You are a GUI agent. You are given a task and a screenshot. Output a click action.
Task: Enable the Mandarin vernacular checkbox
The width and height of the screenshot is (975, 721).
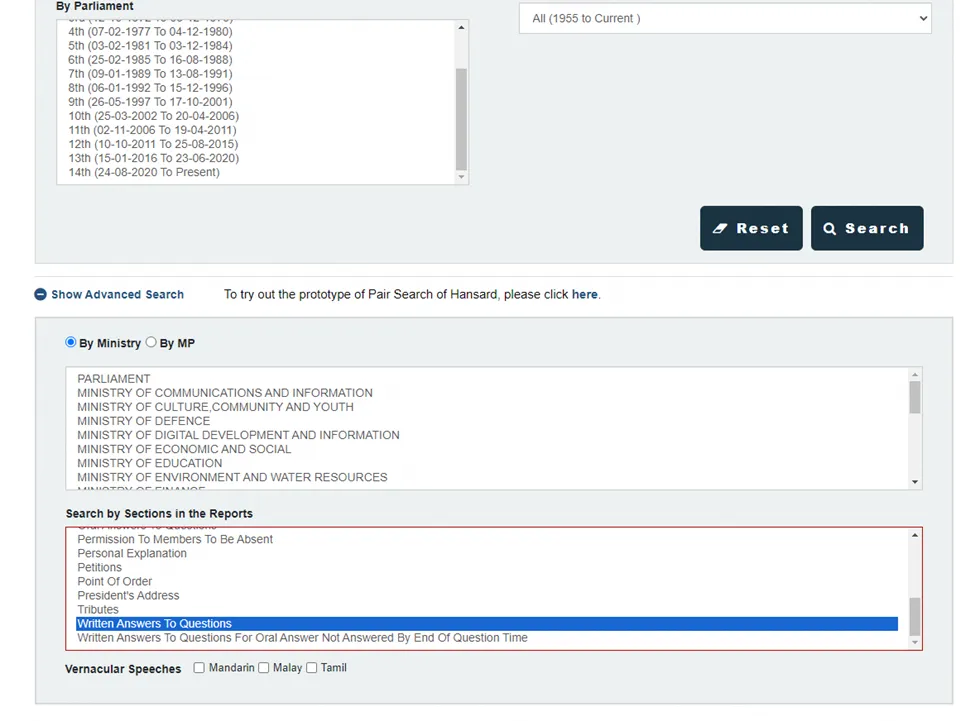[x=200, y=668]
